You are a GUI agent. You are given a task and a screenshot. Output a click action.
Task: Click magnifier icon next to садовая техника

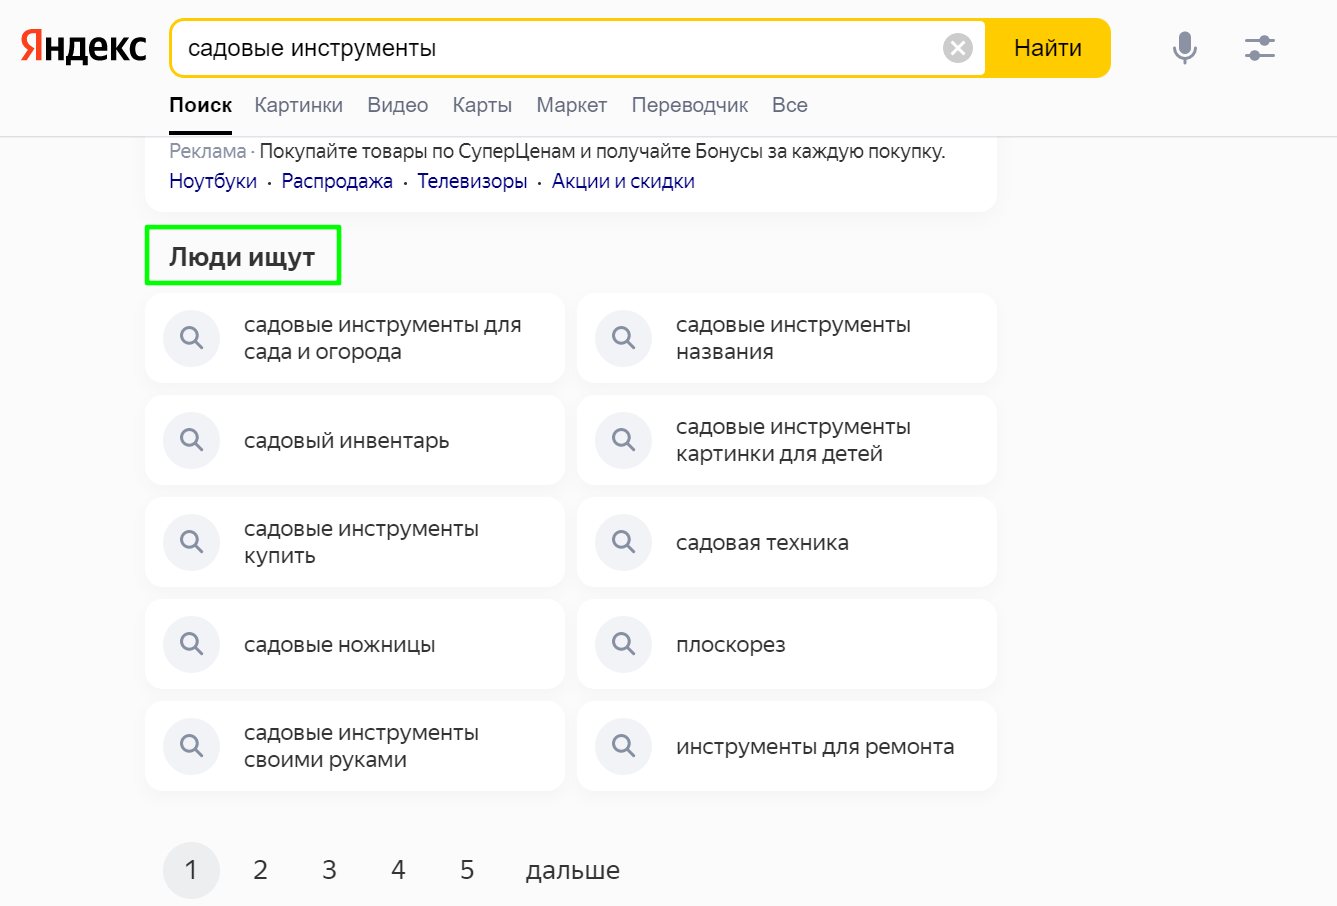pos(624,542)
